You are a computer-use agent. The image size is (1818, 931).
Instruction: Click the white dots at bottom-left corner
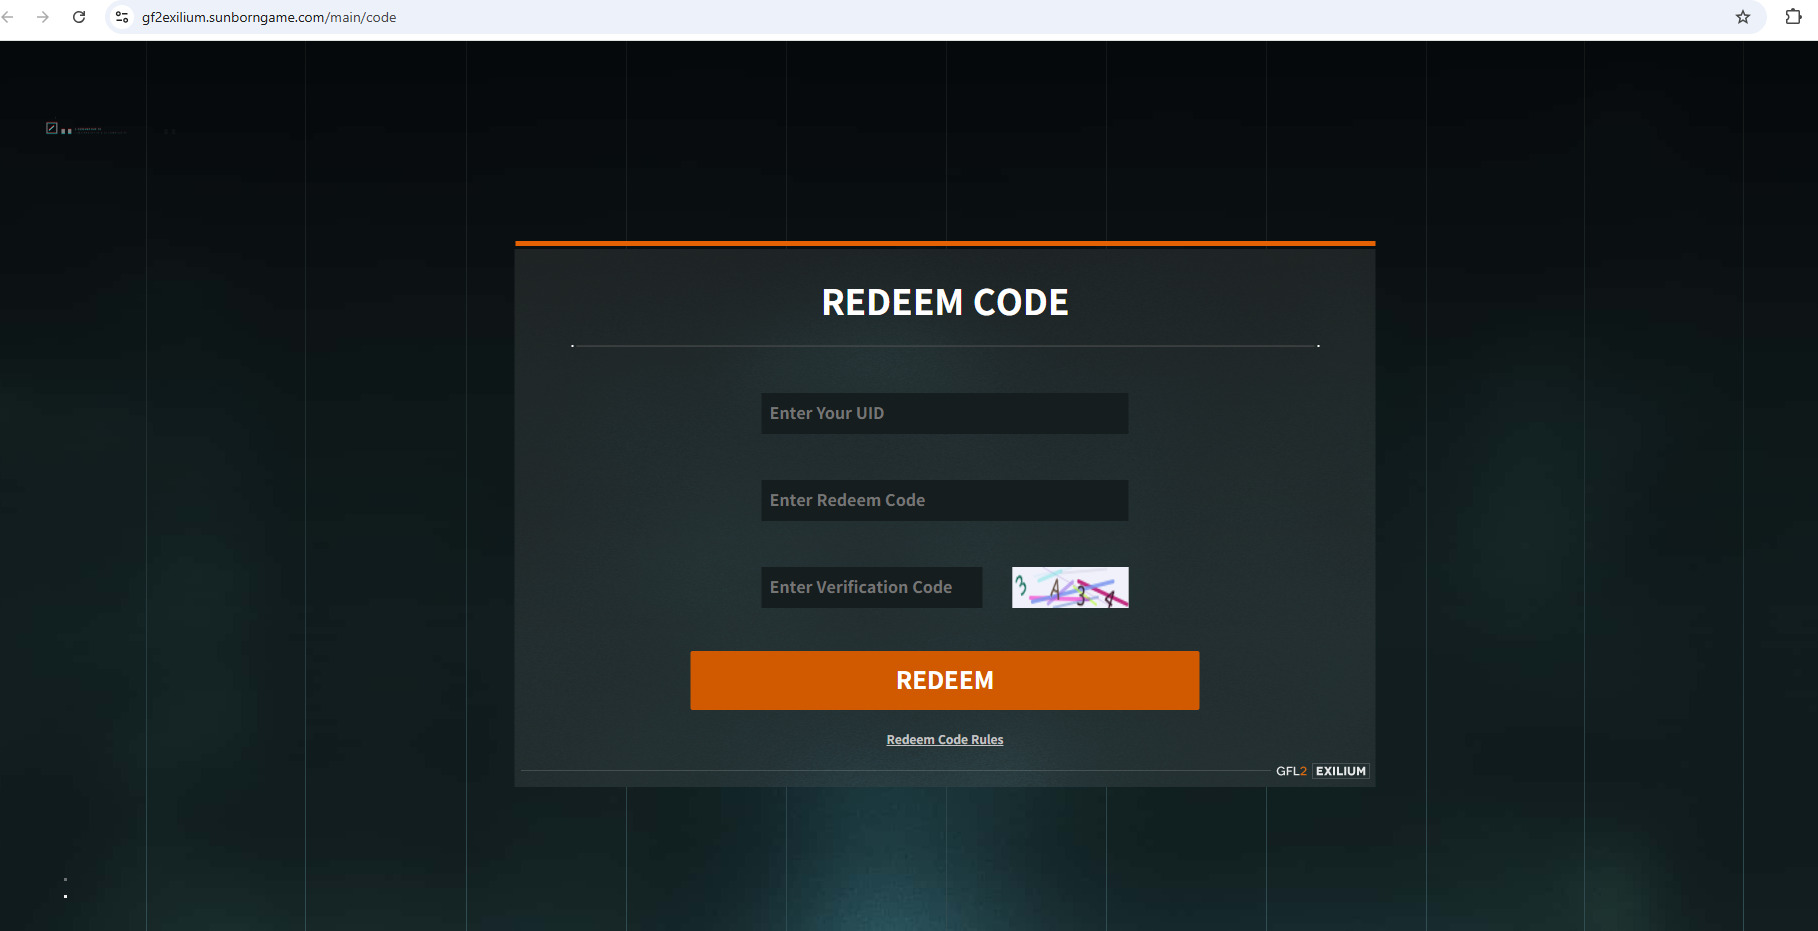click(x=66, y=895)
